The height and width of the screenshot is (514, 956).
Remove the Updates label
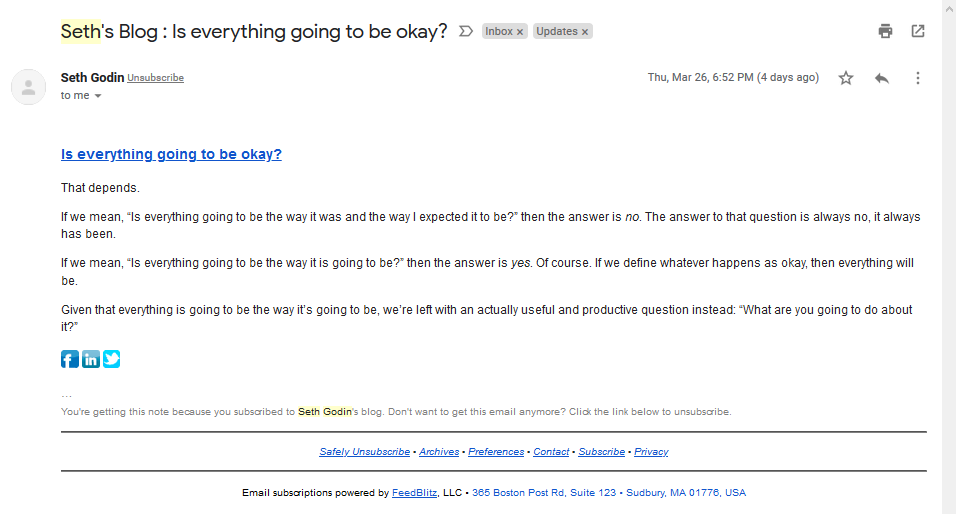point(585,32)
